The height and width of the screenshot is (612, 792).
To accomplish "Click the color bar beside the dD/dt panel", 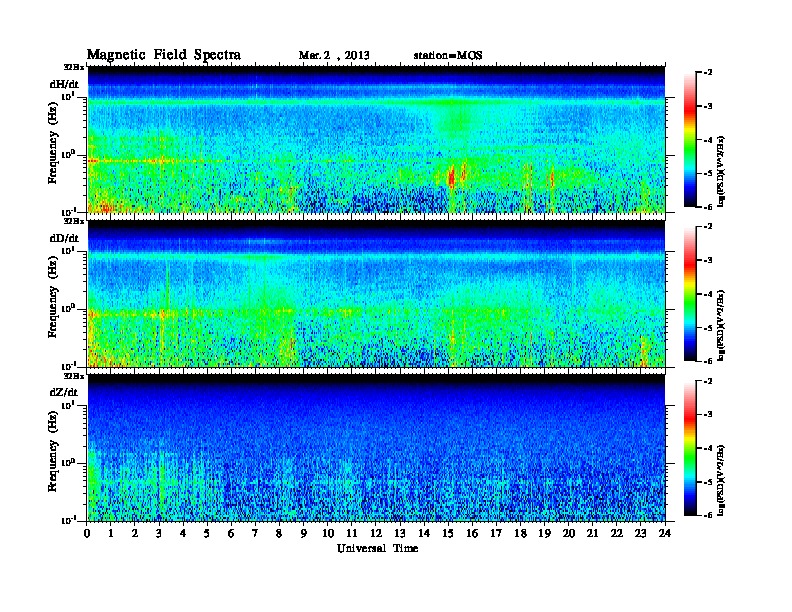I will 690,293.
